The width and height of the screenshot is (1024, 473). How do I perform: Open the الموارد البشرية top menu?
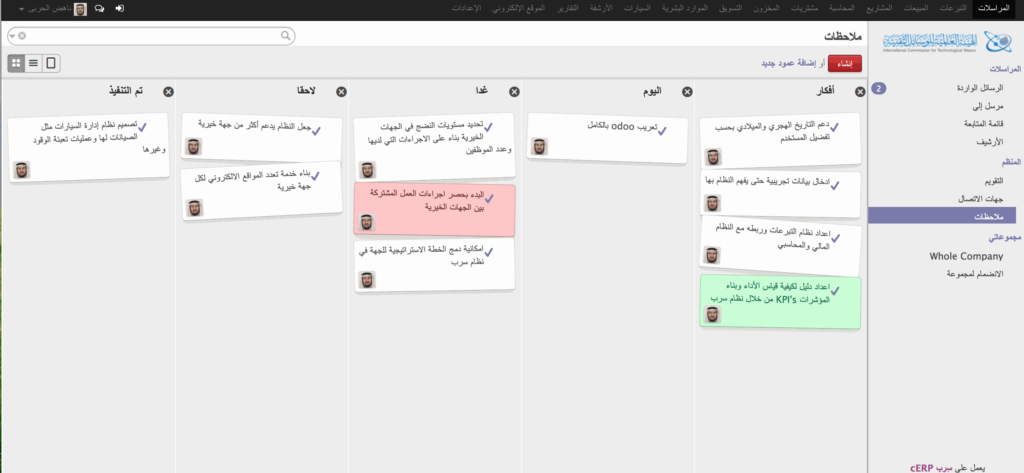683,8
